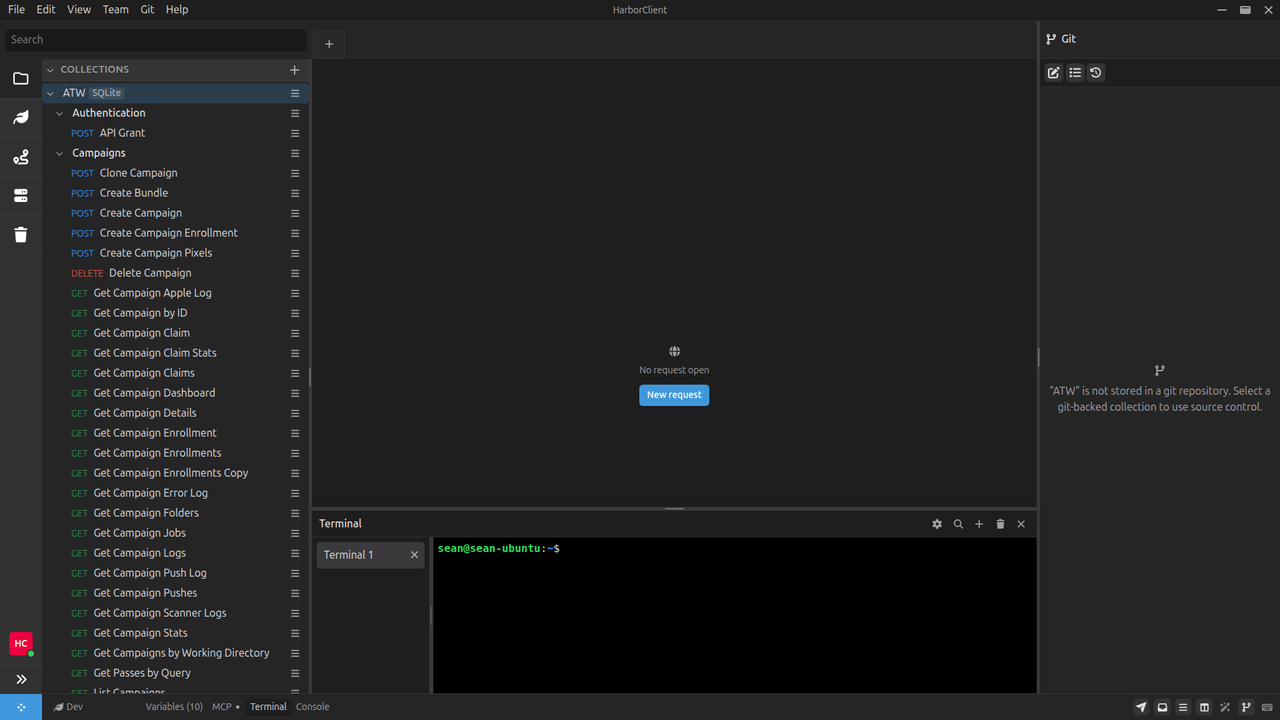Collapse the Campaigns folder
This screenshot has height=720, width=1280.
(x=60, y=153)
